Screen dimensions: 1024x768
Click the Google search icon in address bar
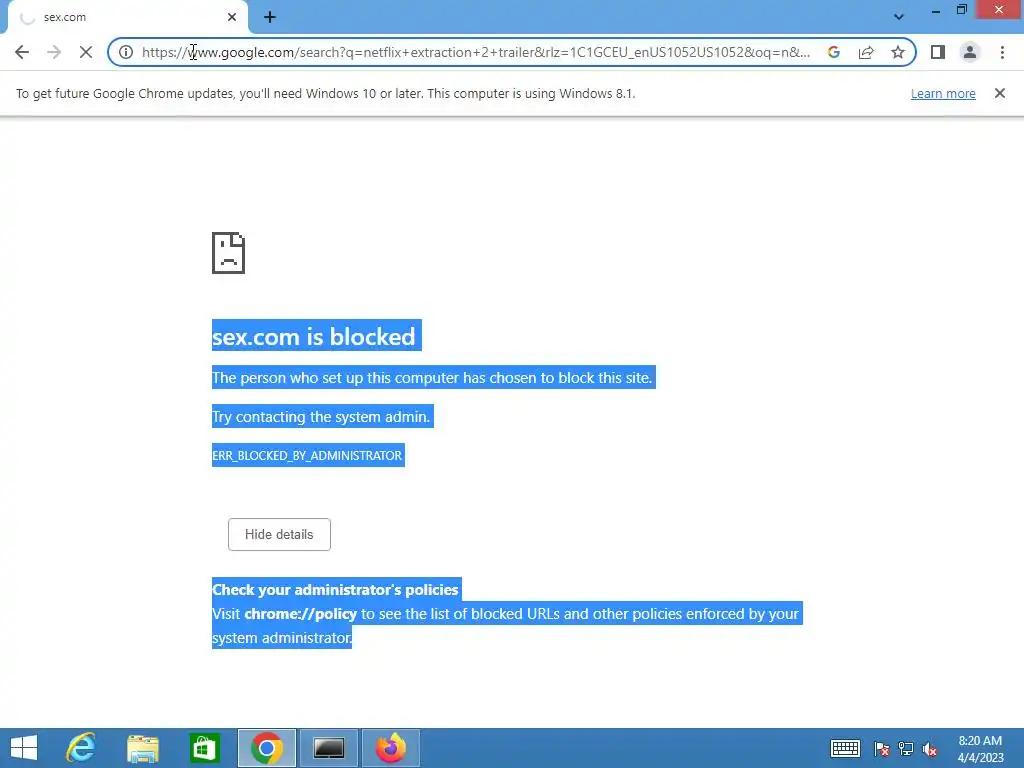[x=834, y=52]
